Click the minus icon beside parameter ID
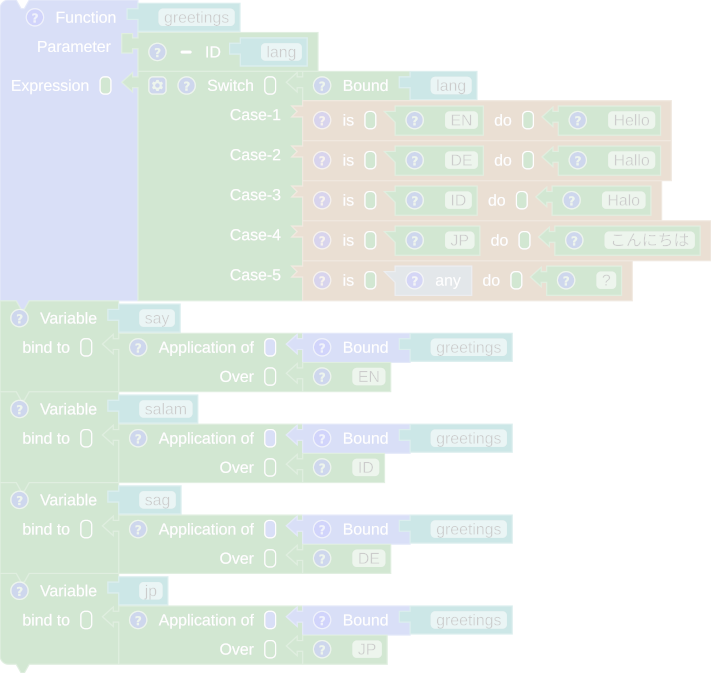Image resolution: width=711 pixels, height=673 pixels. point(185,51)
